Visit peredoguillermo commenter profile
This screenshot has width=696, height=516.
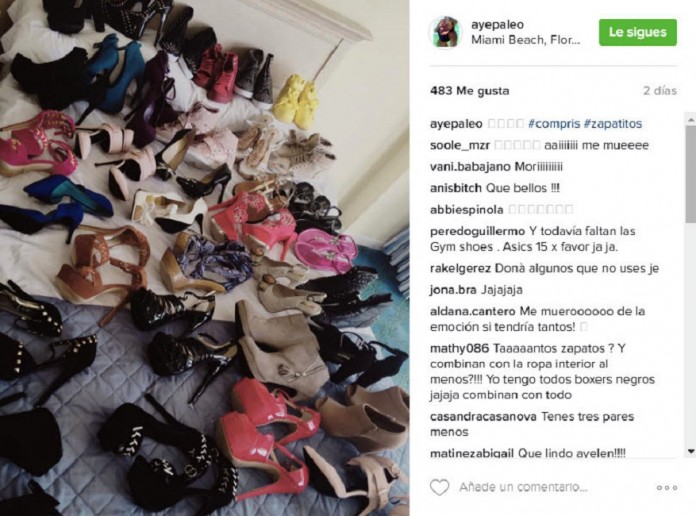pyautogui.click(x=477, y=231)
